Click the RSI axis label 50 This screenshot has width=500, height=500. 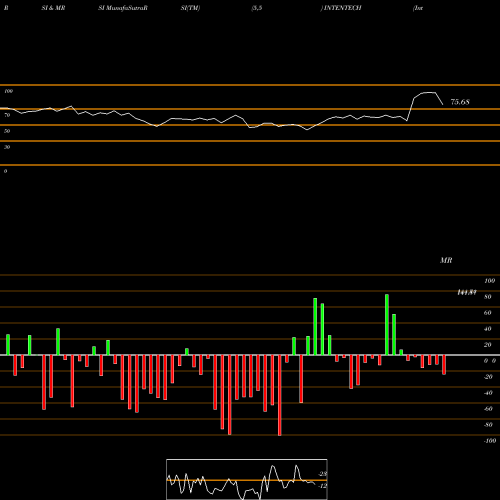[7, 131]
